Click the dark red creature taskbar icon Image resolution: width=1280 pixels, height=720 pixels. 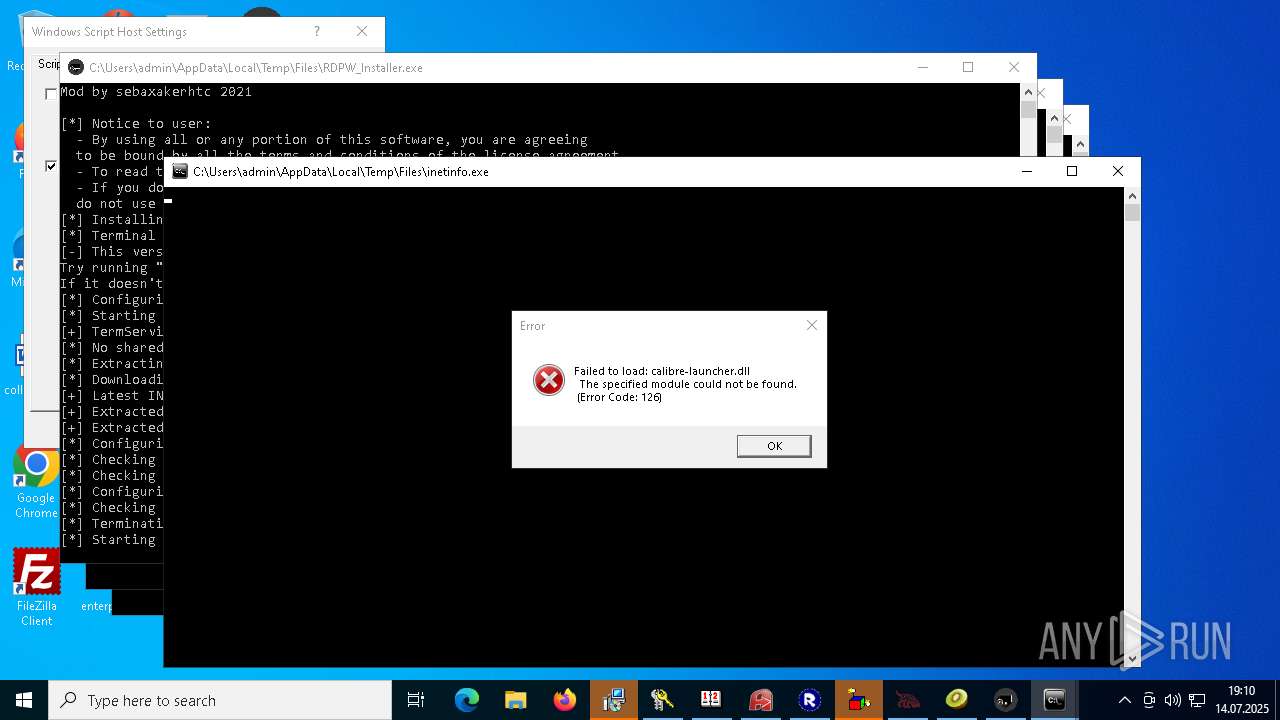click(x=907, y=700)
